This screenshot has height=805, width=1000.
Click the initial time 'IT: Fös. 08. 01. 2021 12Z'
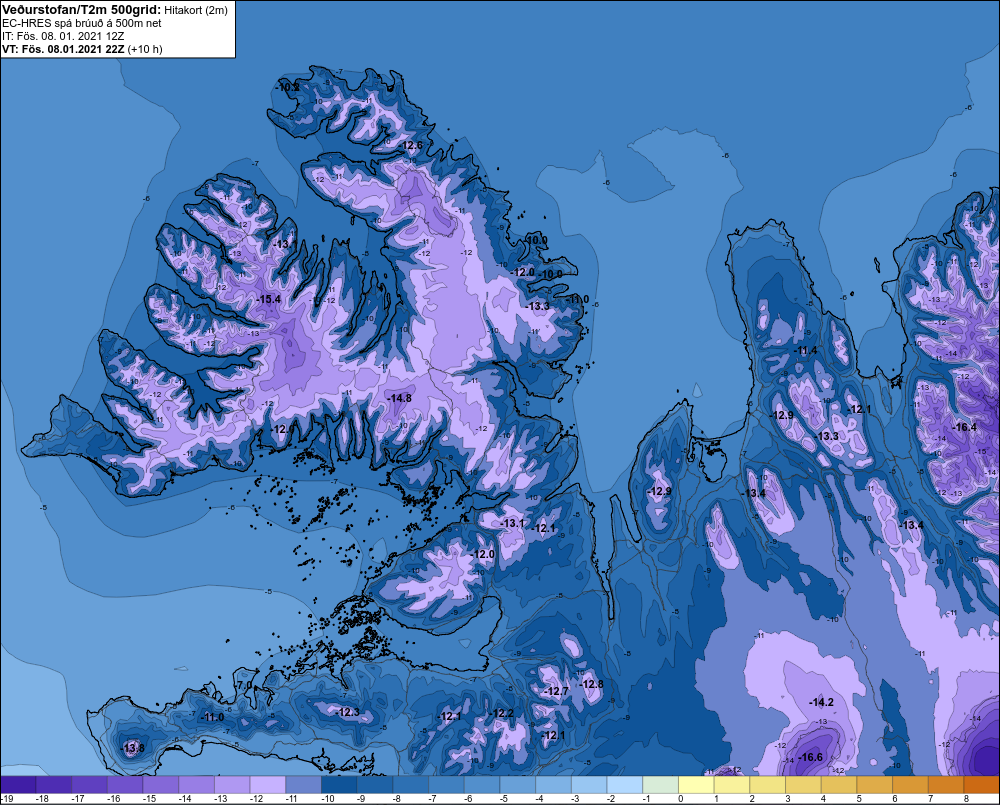[x=63, y=36]
